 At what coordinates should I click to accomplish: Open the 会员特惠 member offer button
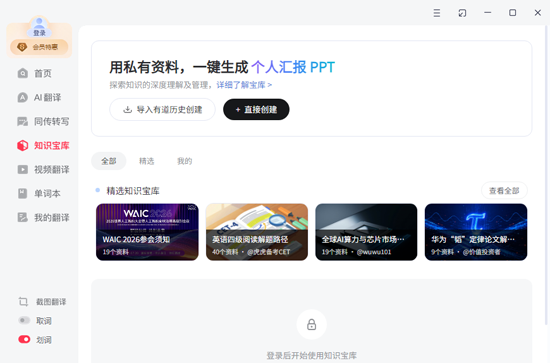[39, 47]
